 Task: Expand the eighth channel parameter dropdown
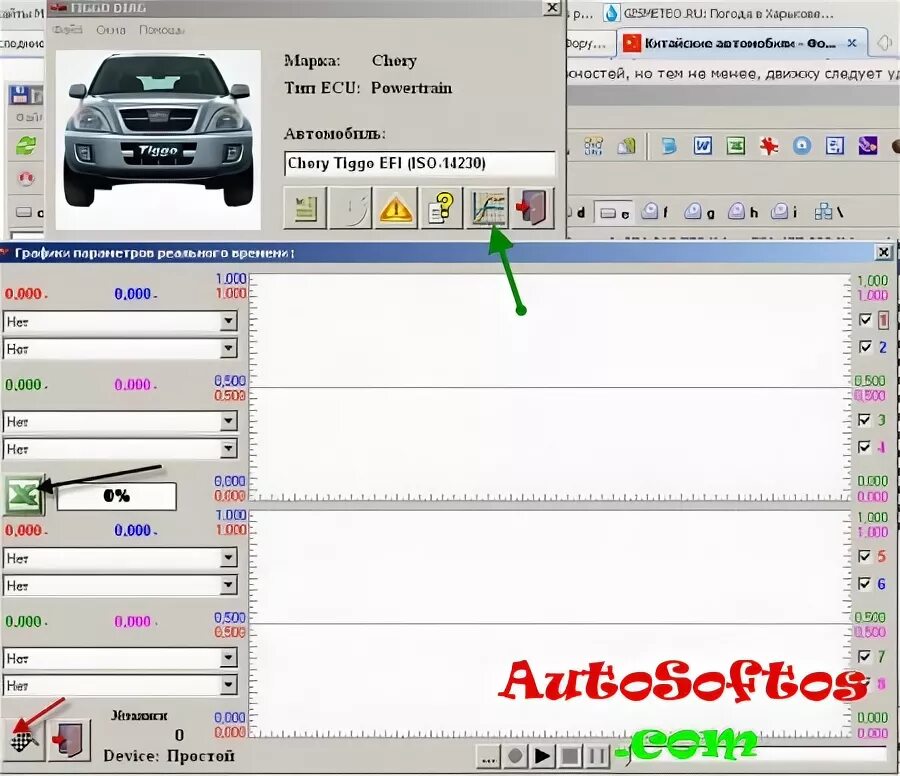(x=120, y=685)
